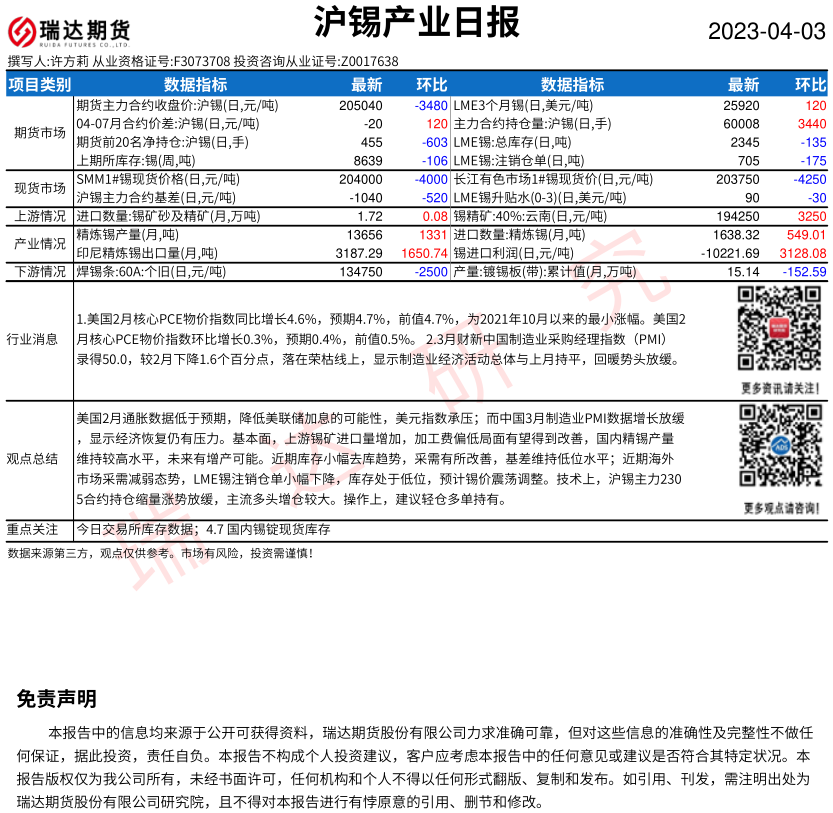Select the 期货市场 category row label
Viewport: 833px width, 813px height.
[x=40, y=132]
